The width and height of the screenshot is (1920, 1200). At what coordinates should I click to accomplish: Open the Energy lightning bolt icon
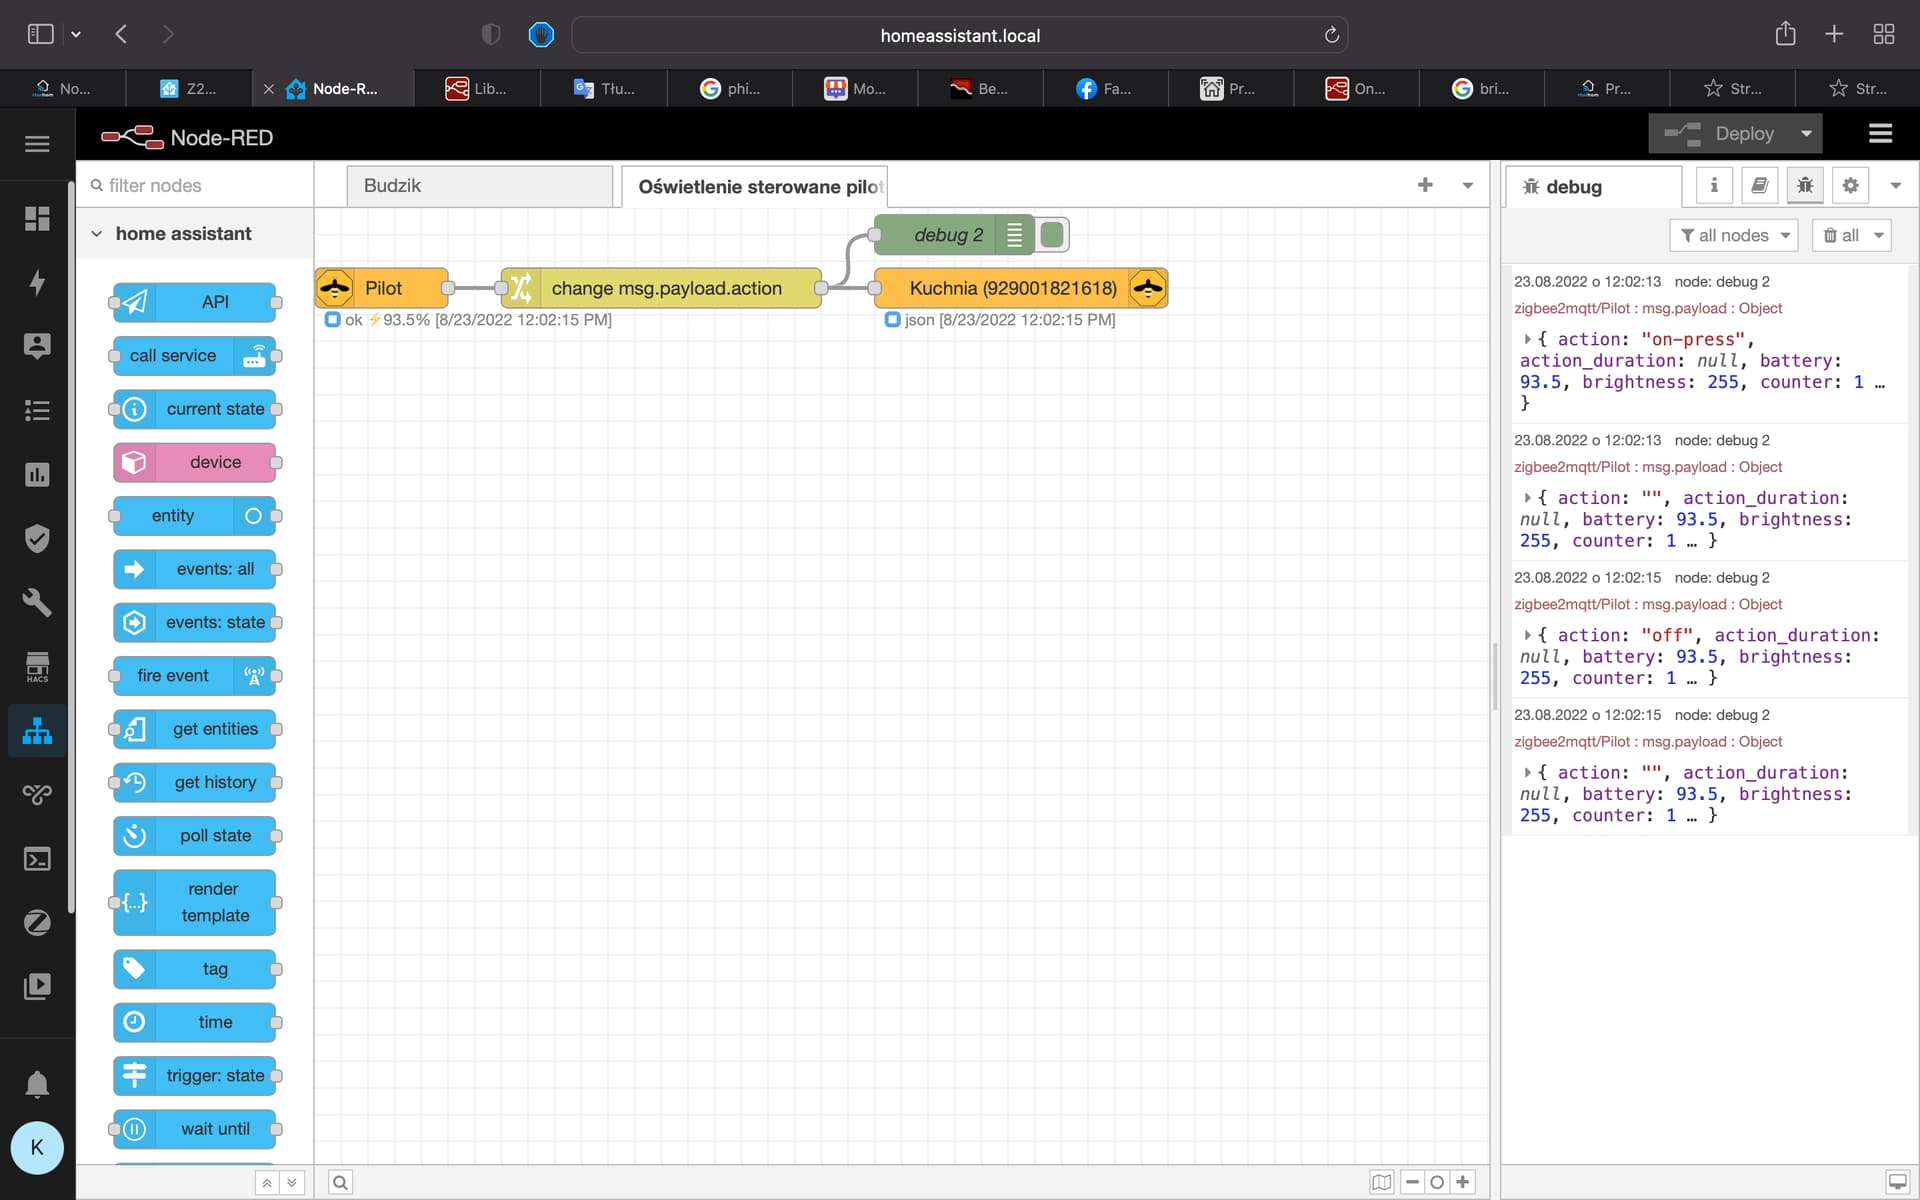tap(37, 282)
